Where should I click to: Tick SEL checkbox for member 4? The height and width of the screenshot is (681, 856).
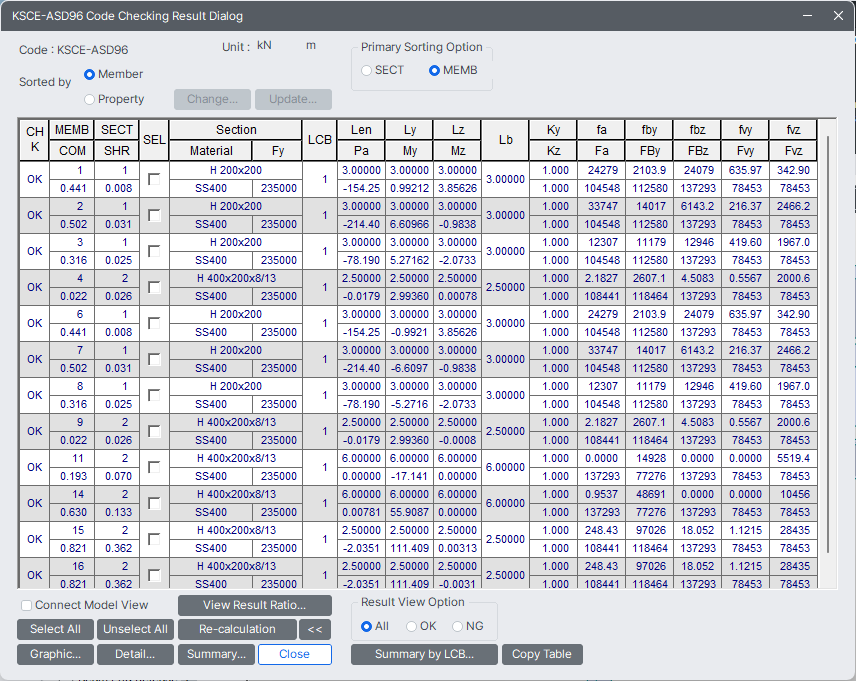pyautogui.click(x=154, y=287)
